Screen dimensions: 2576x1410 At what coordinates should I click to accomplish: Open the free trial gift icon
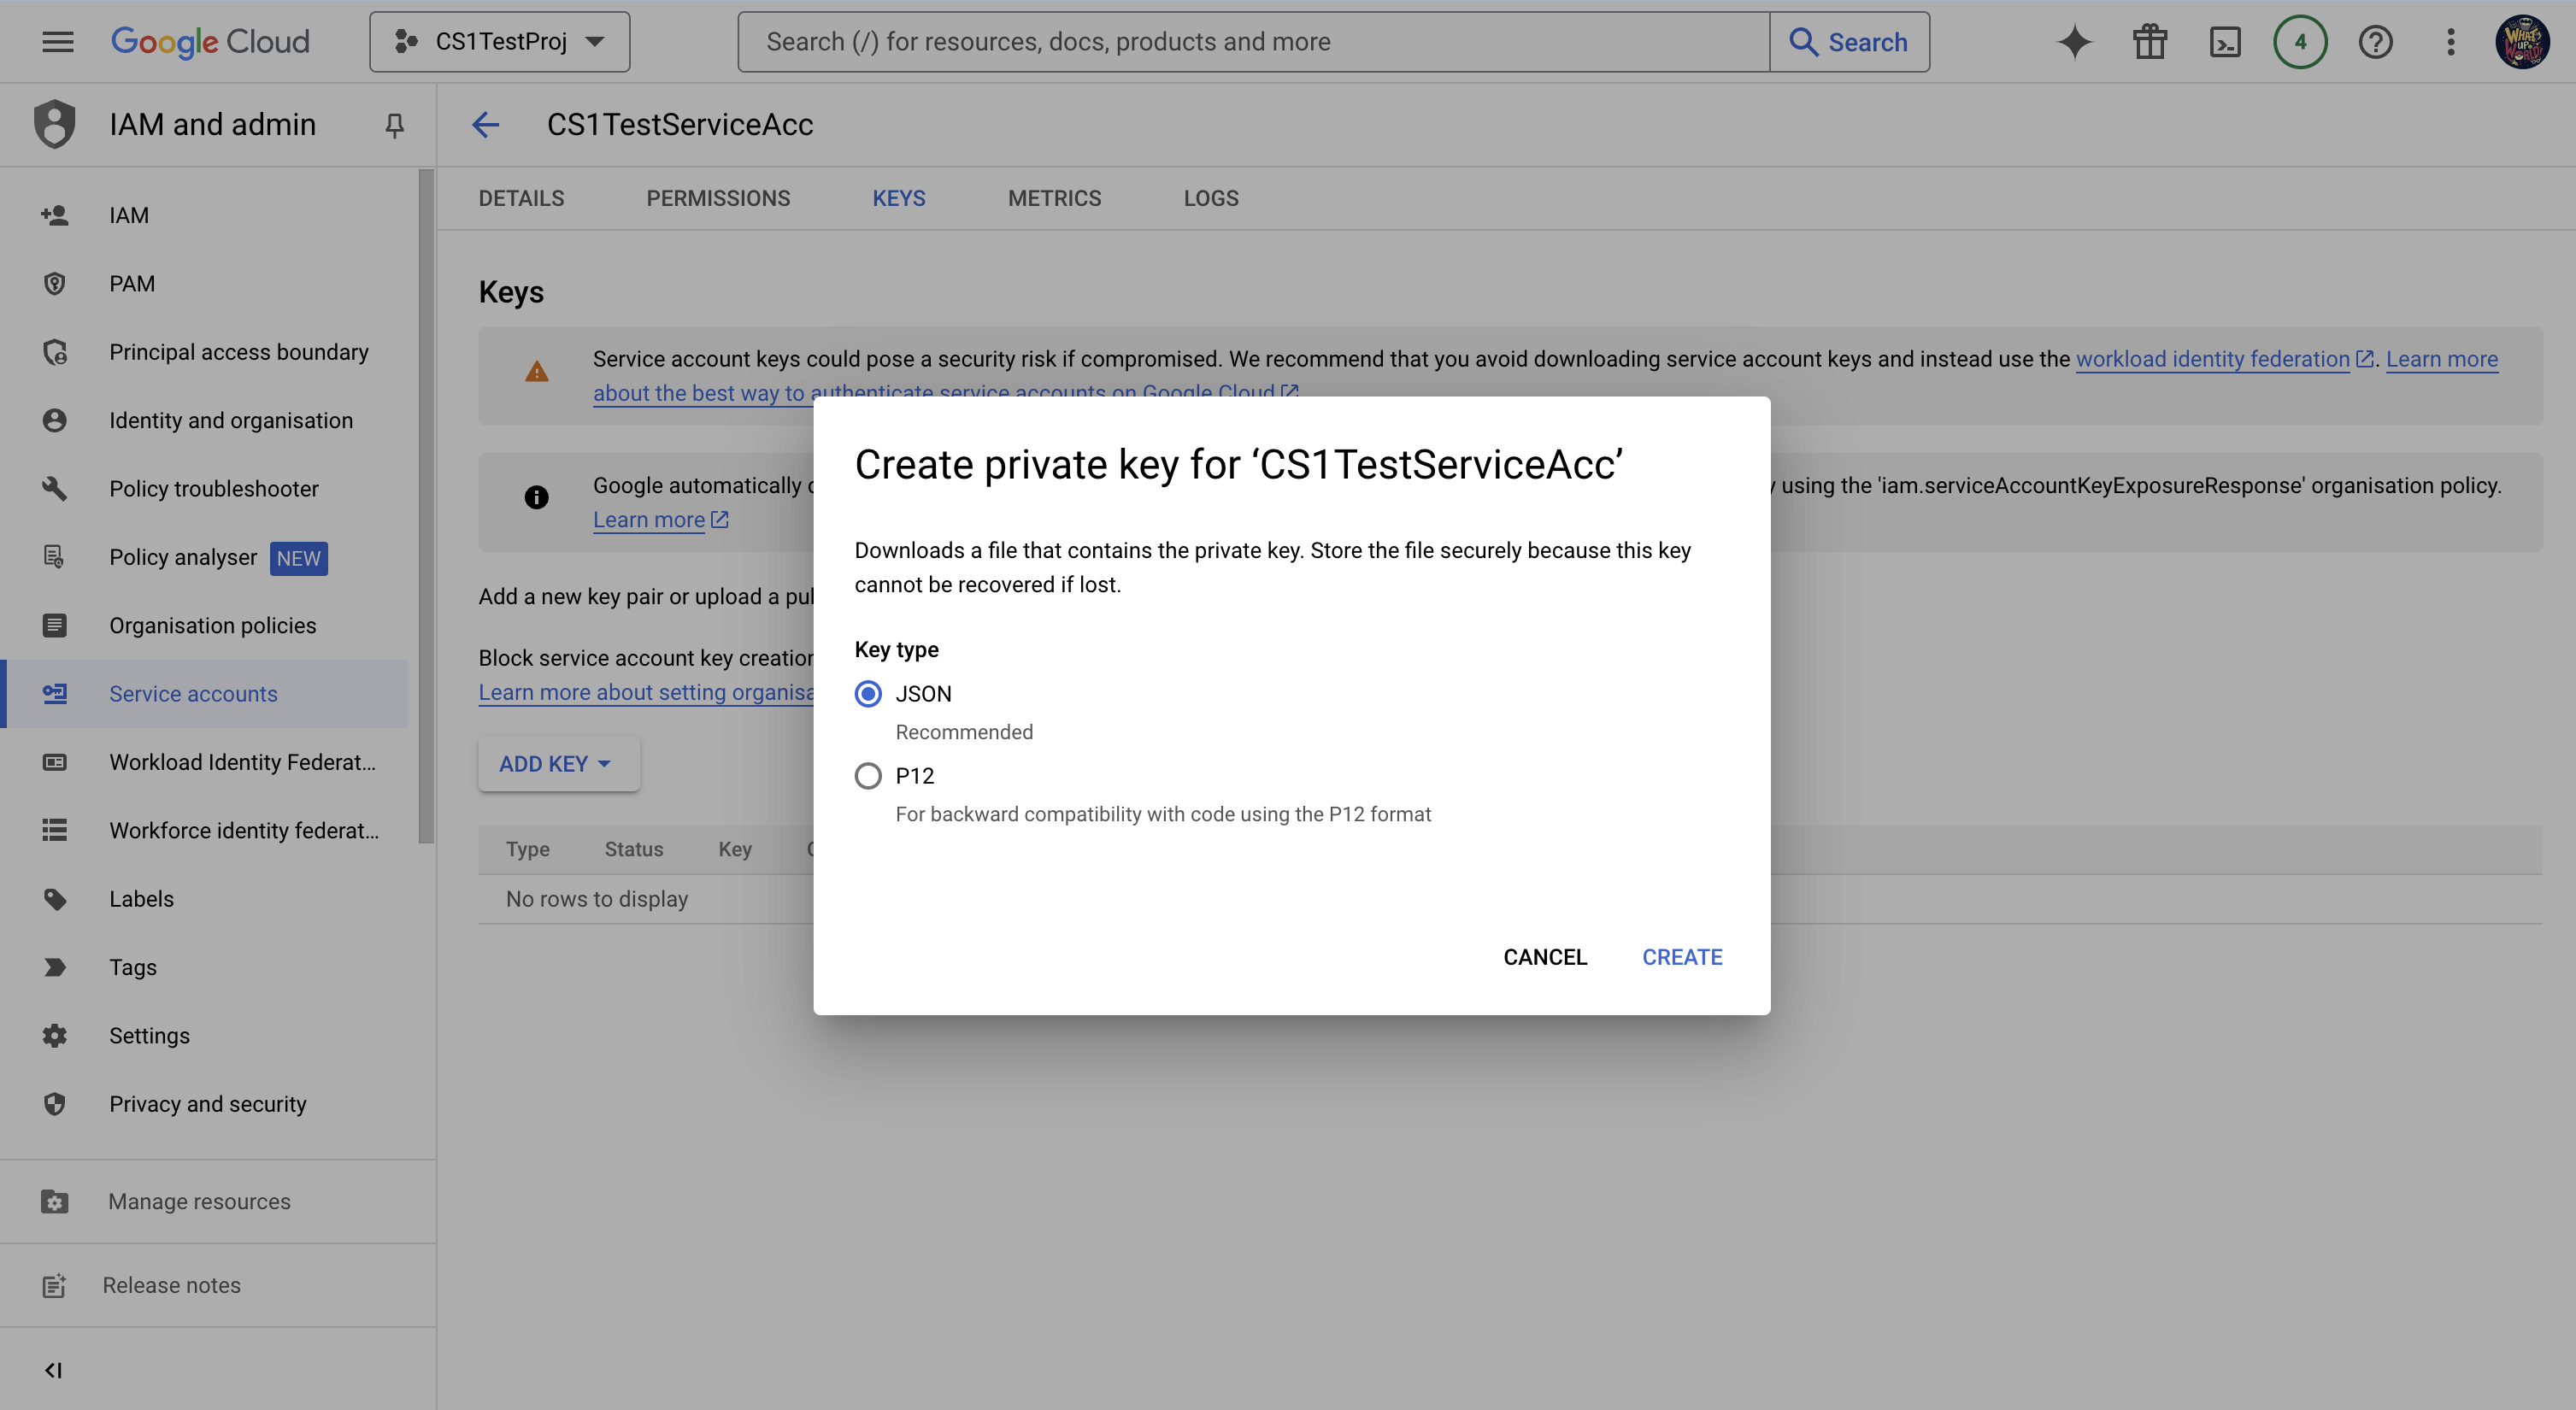[x=2149, y=42]
